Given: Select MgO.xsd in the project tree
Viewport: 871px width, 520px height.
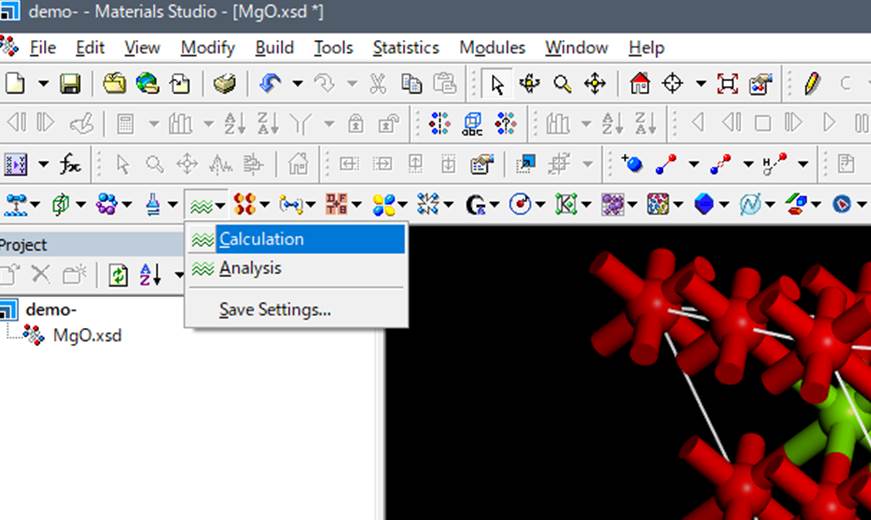Looking at the screenshot, I should tap(87, 336).
